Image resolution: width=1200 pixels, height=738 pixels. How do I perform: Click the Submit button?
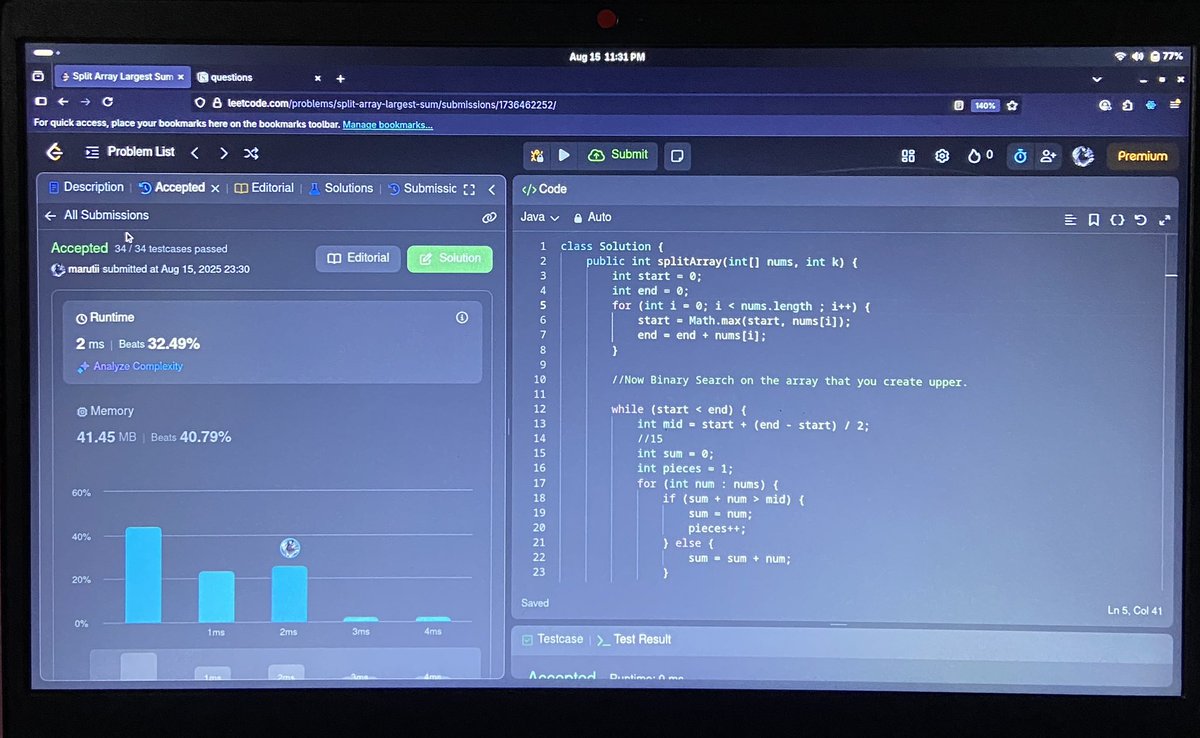coord(619,155)
